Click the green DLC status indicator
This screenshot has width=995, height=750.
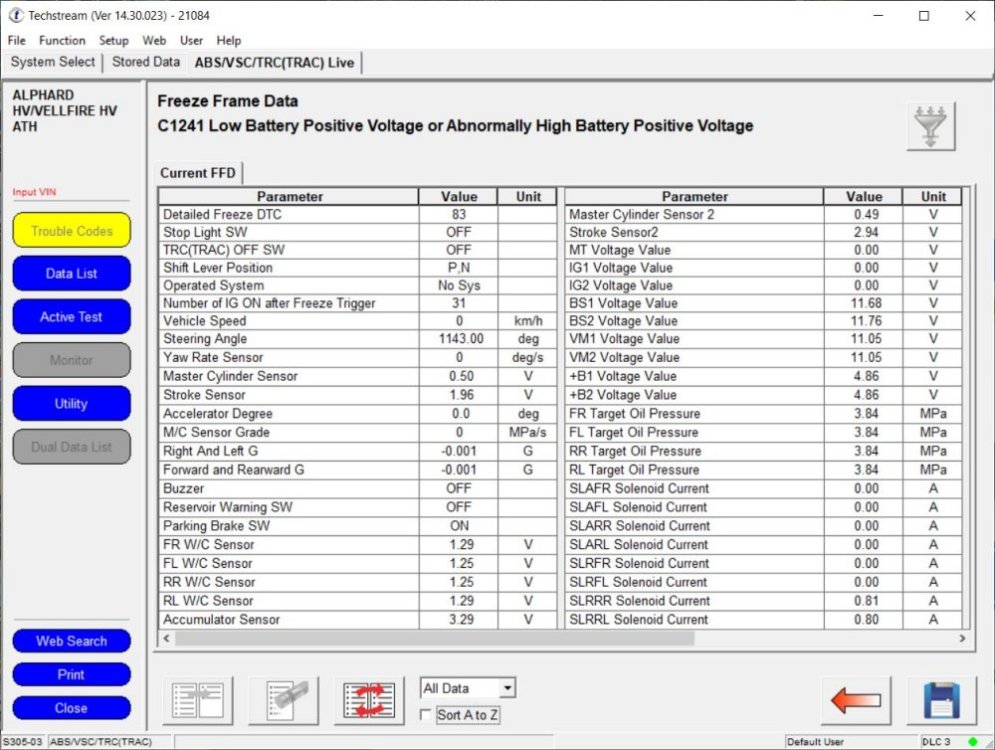click(x=972, y=741)
